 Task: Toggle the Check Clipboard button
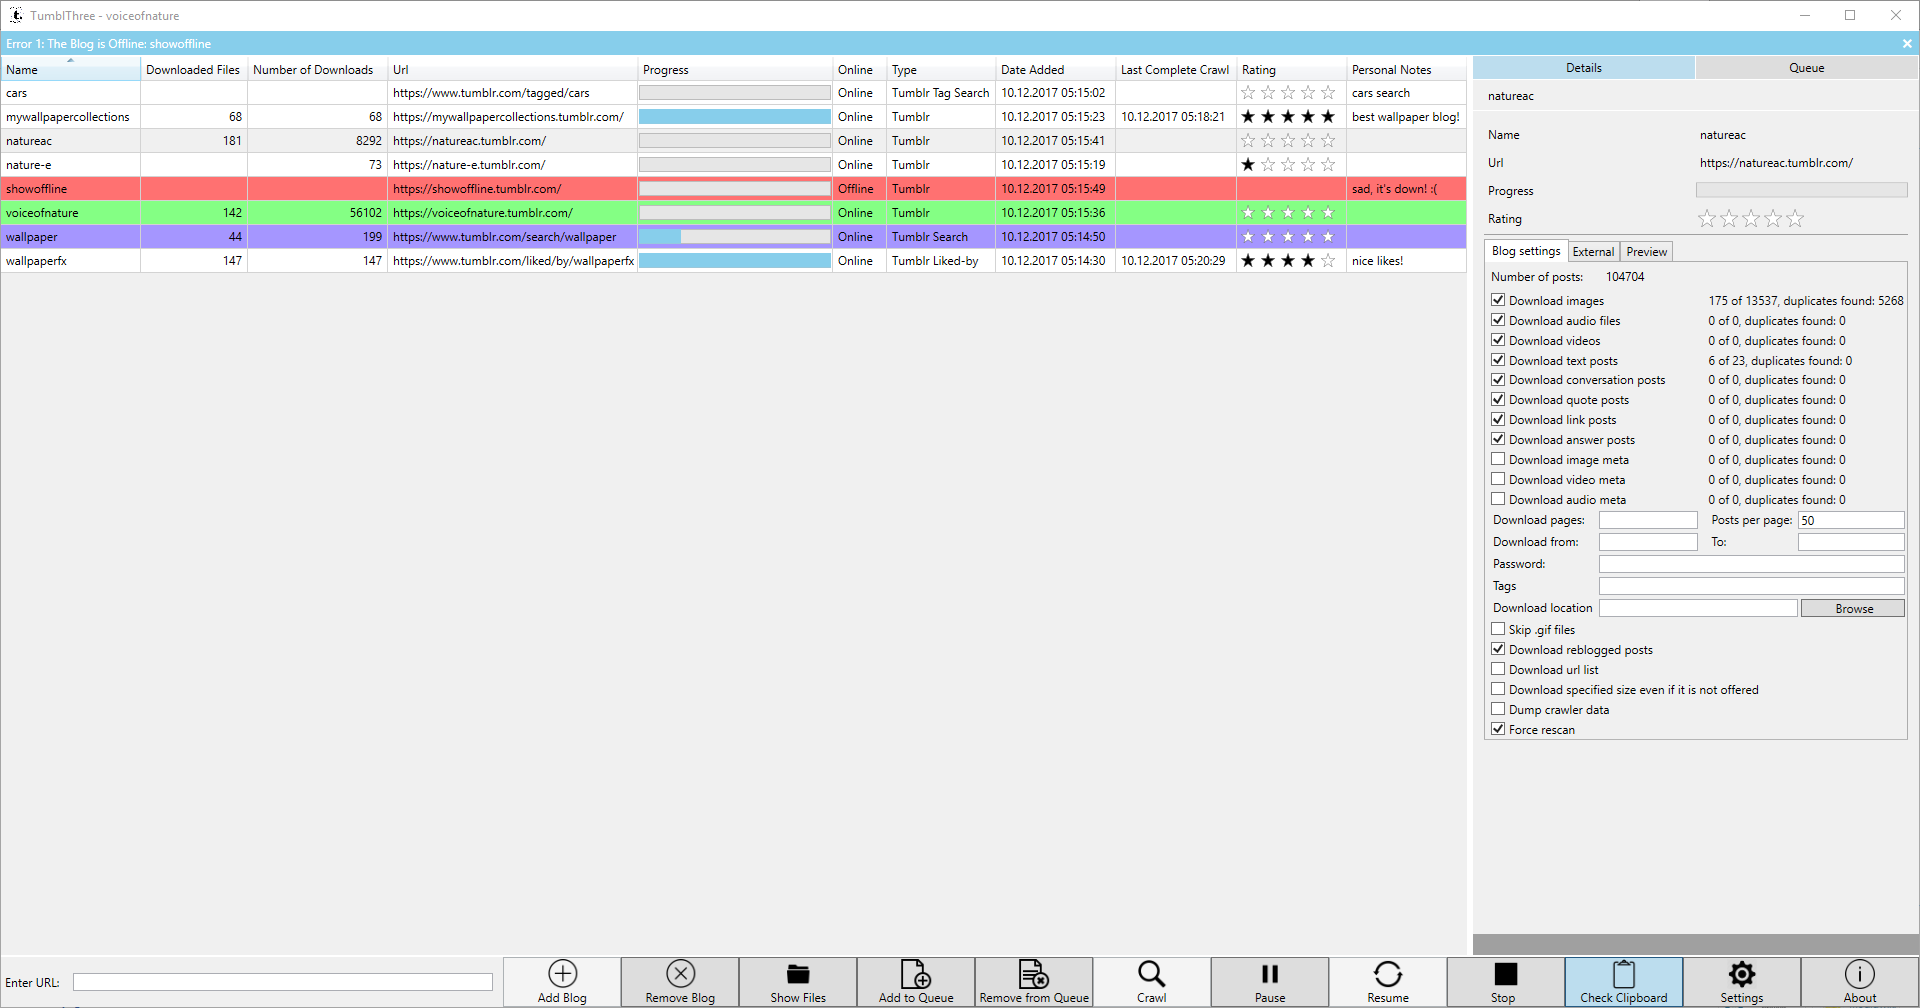pos(1623,982)
